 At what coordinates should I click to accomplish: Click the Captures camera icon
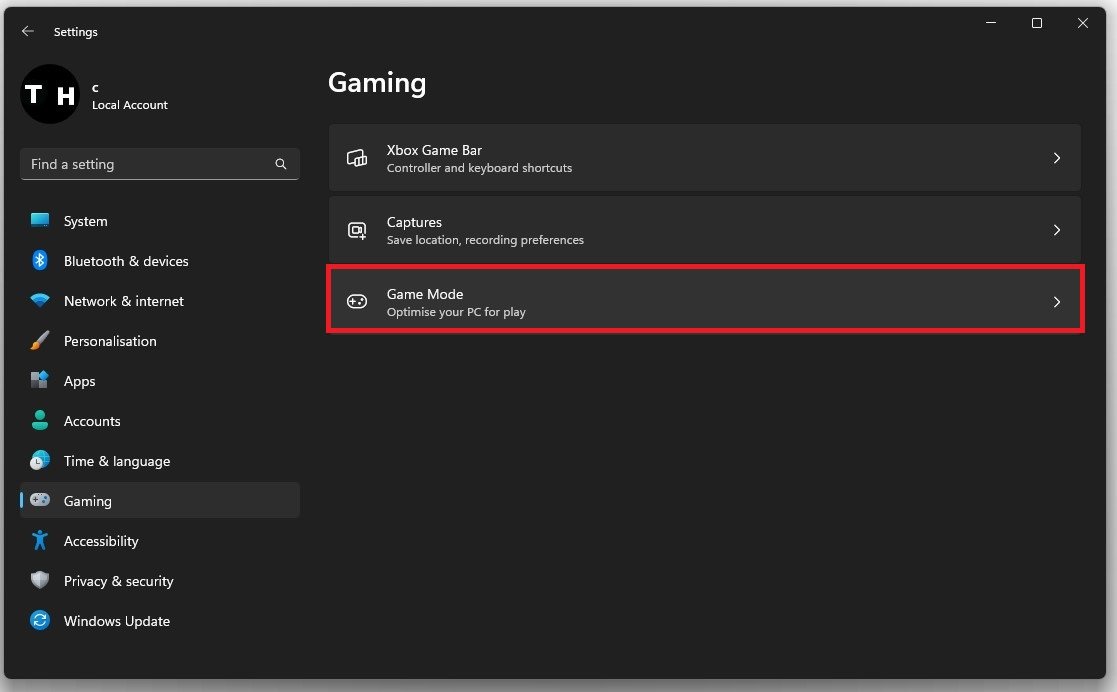click(x=357, y=230)
